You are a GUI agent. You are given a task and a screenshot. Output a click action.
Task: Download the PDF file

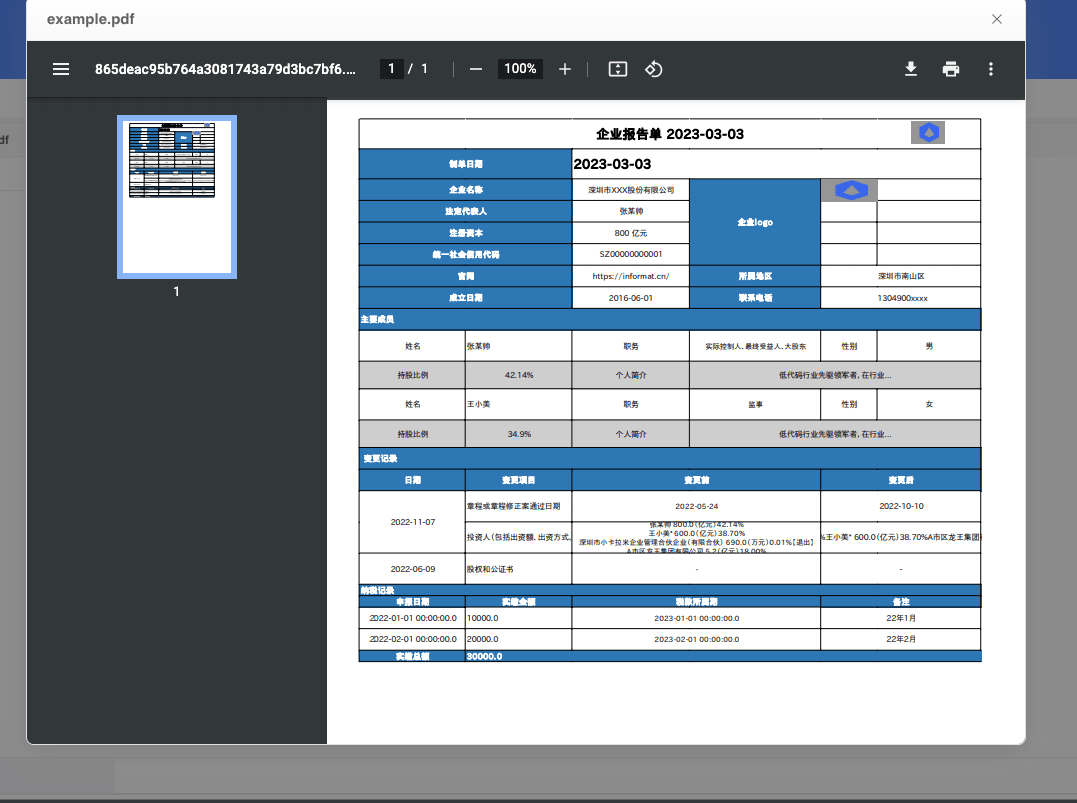click(x=910, y=69)
